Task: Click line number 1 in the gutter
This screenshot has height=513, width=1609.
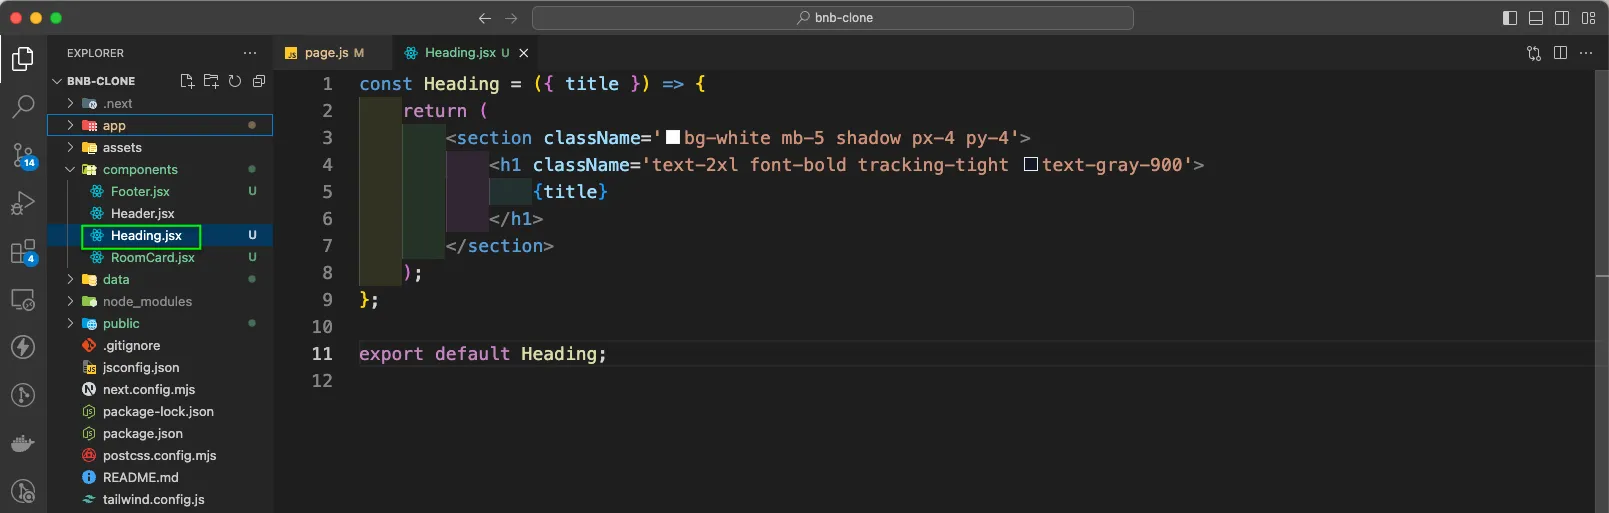Action: (x=327, y=83)
